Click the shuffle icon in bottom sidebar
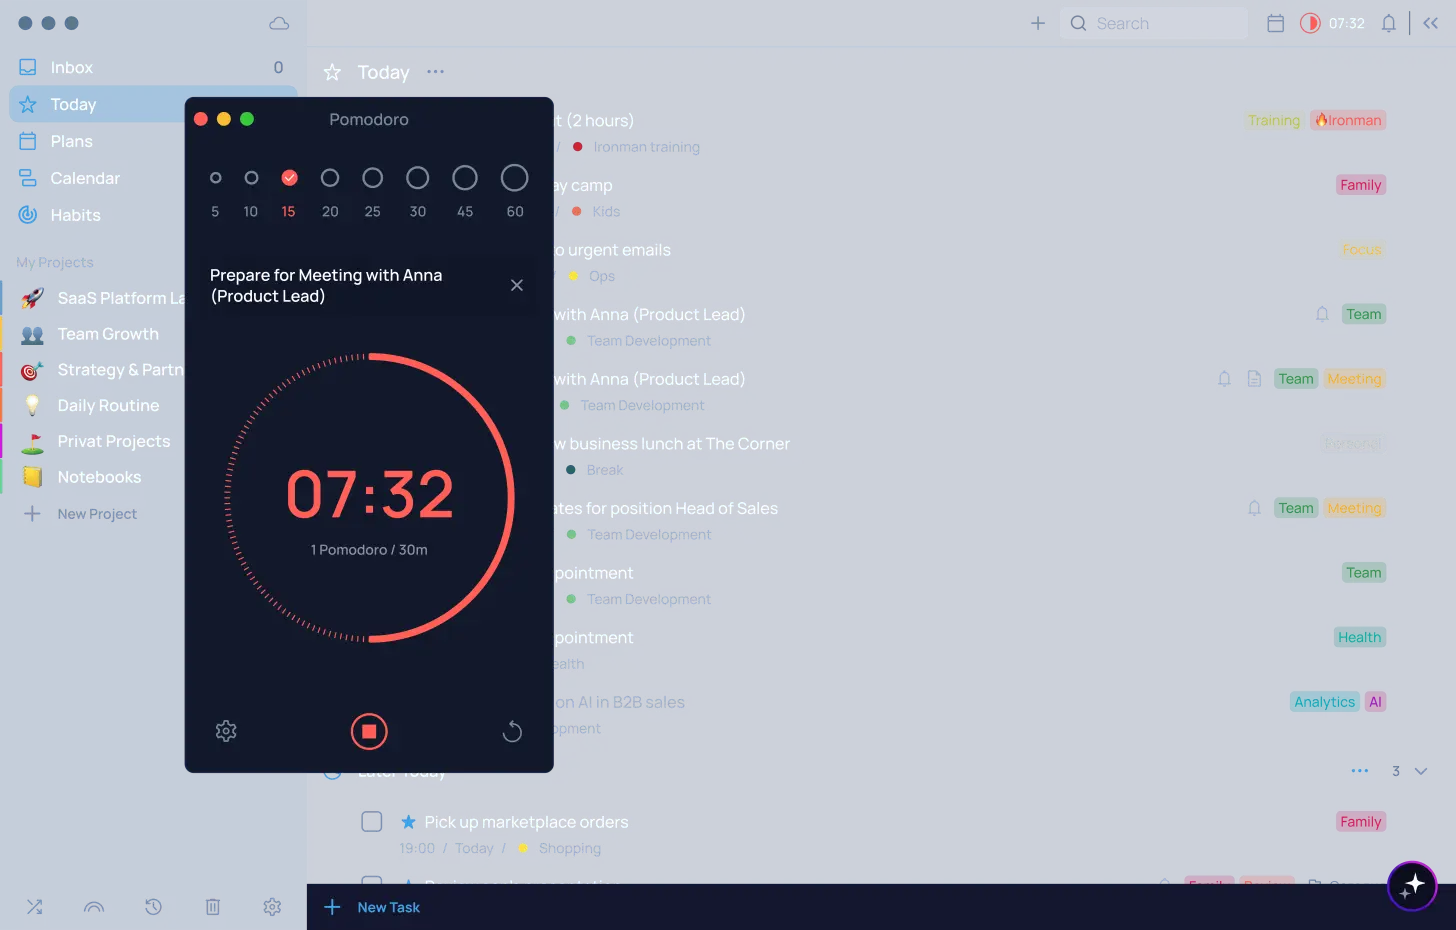Screen dimensions: 1456x930 34,907
